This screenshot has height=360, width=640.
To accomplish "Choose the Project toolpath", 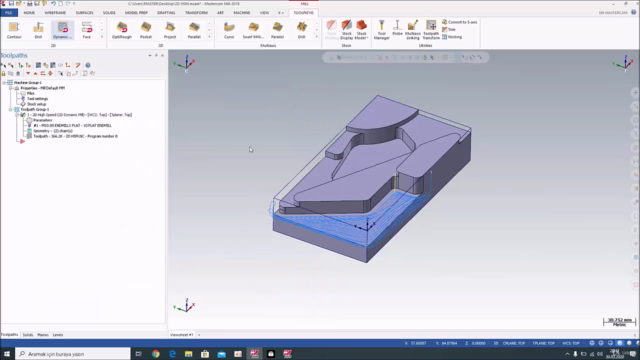I will point(170,30).
